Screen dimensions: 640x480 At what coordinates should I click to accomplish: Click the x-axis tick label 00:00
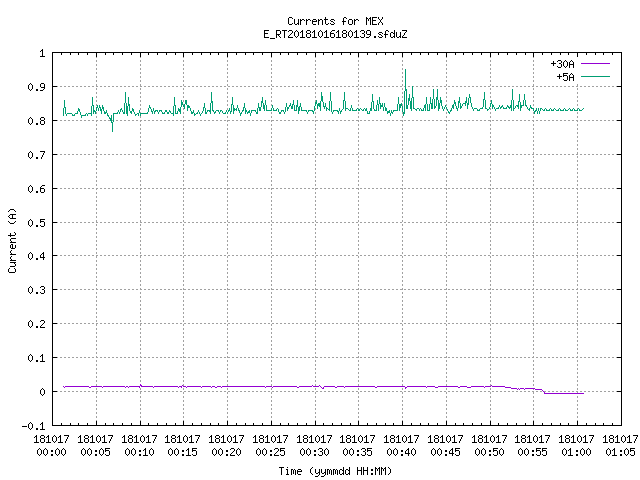click(x=51, y=452)
